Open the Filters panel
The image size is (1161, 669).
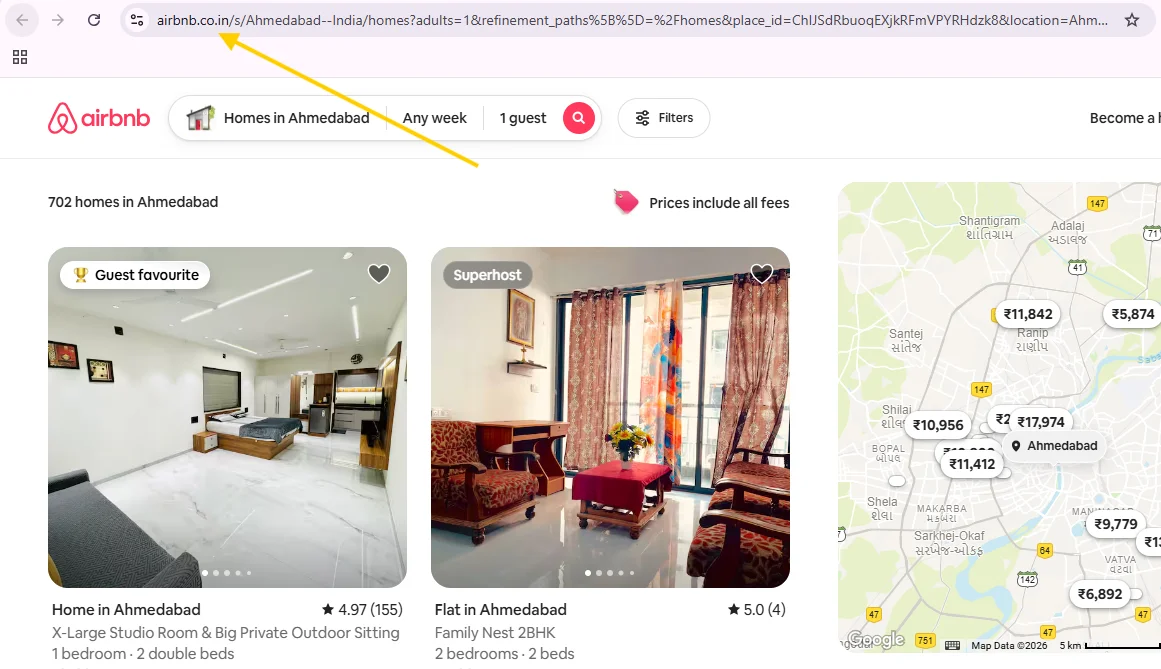tap(663, 117)
